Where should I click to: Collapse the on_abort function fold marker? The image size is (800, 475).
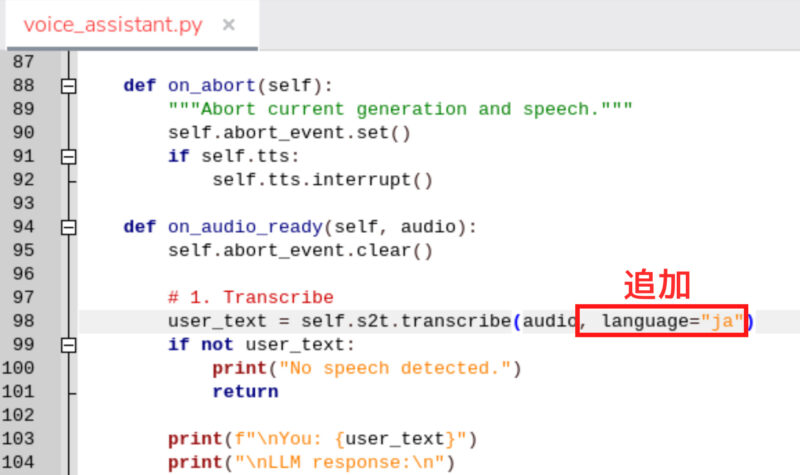68,86
